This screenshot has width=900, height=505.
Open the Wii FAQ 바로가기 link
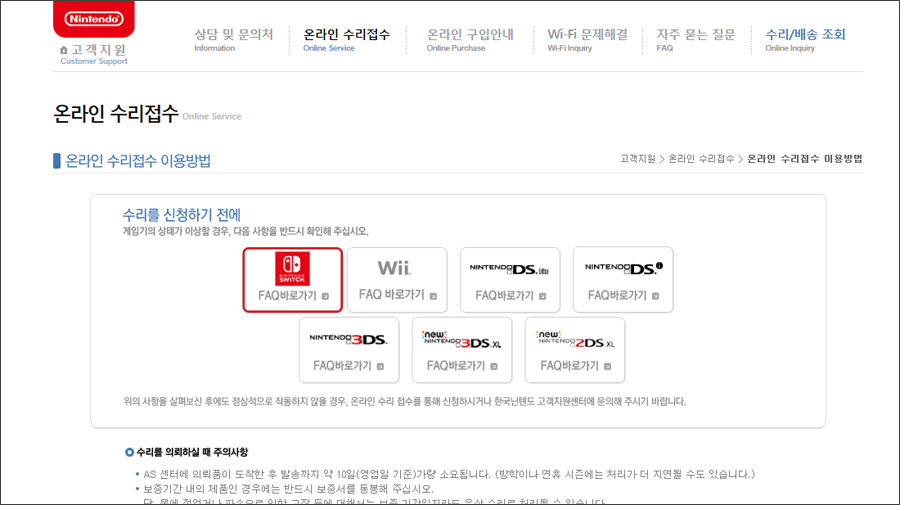coord(397,295)
